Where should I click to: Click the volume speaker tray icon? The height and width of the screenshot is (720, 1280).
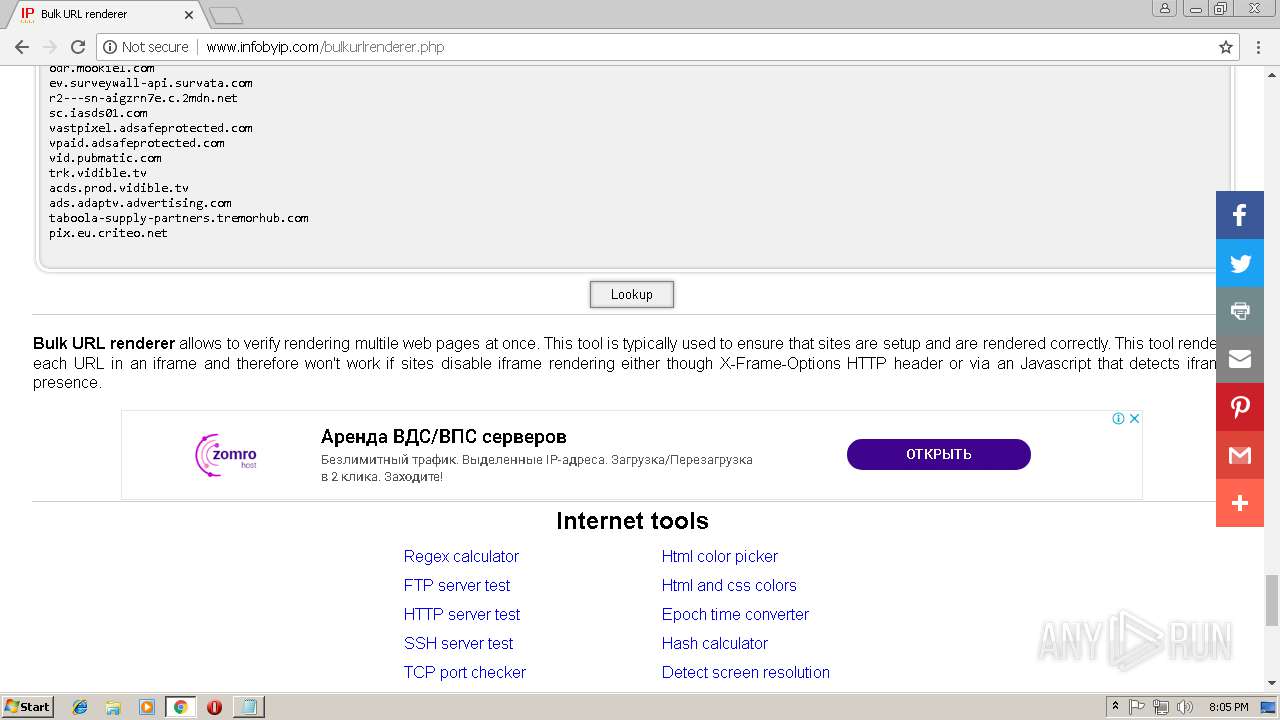(x=1185, y=707)
